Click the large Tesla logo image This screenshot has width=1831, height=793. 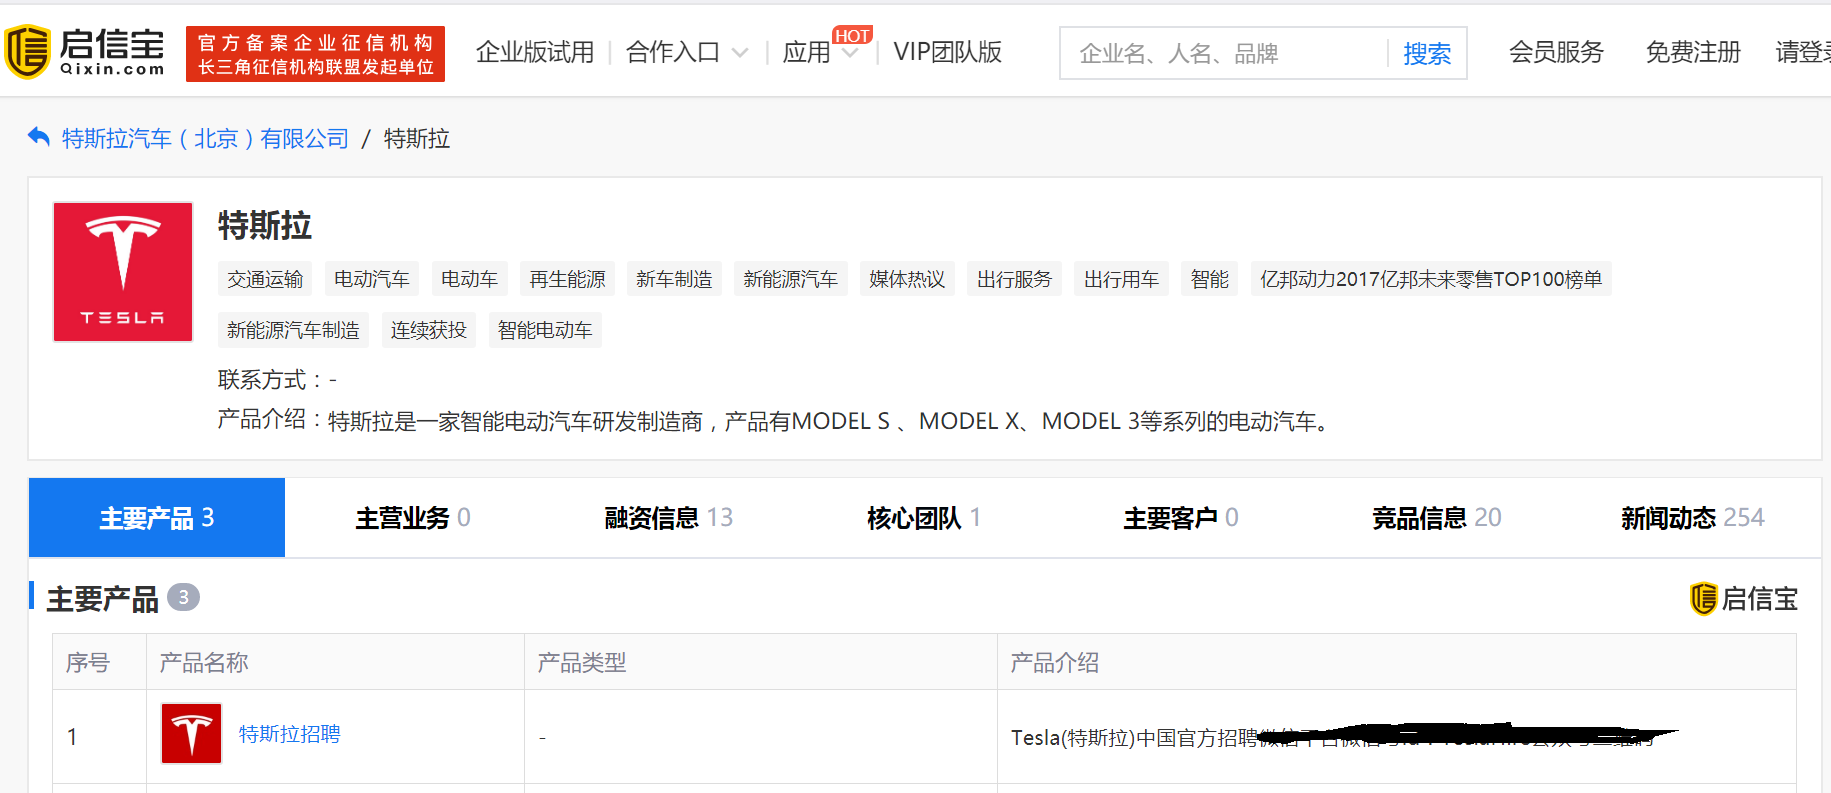pos(123,272)
